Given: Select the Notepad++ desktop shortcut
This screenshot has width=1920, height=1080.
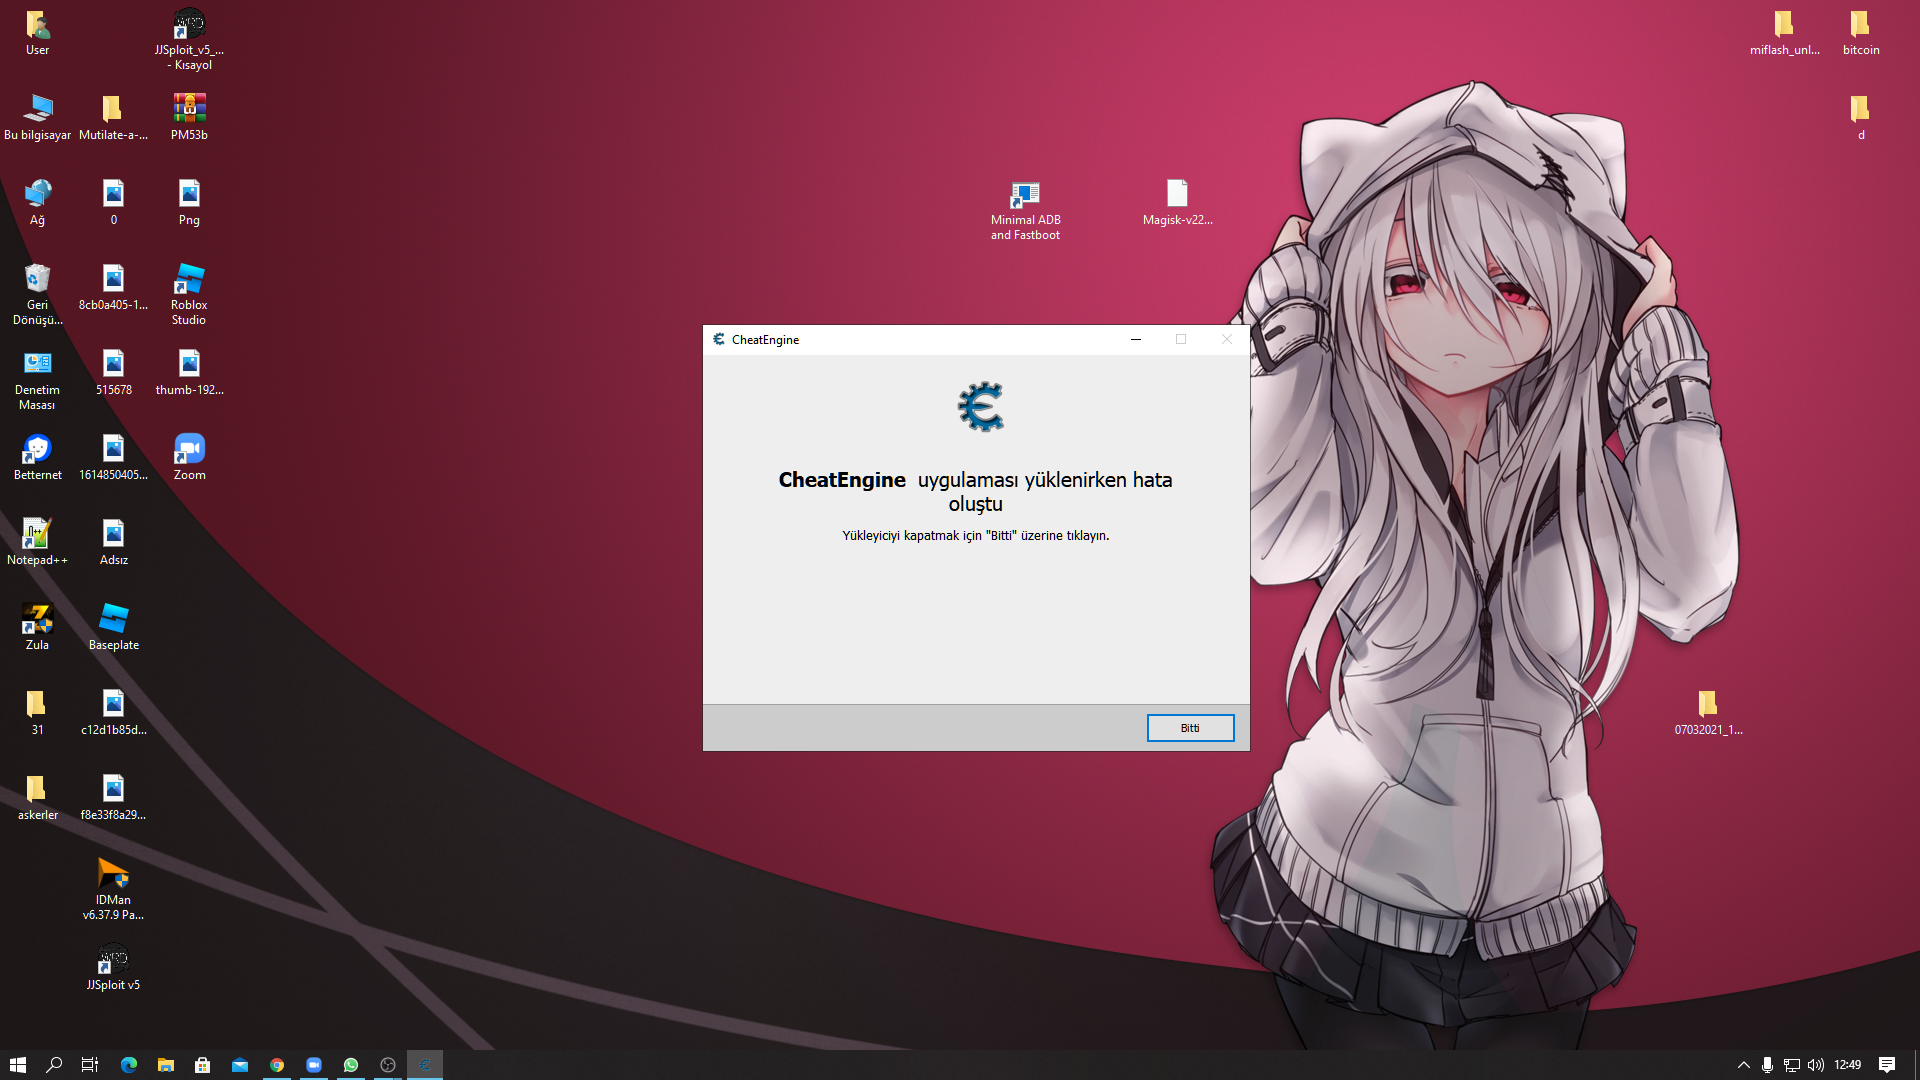Looking at the screenshot, I should (37, 535).
